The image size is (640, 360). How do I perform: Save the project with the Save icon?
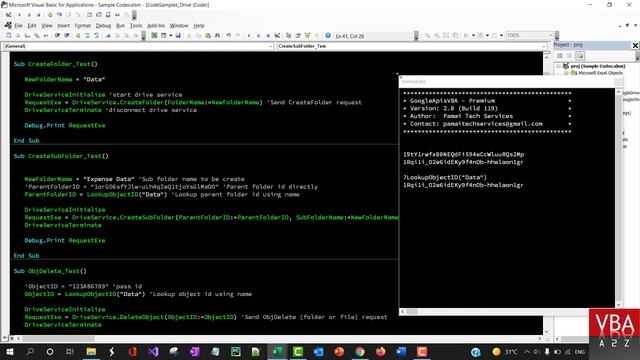pos(178,36)
